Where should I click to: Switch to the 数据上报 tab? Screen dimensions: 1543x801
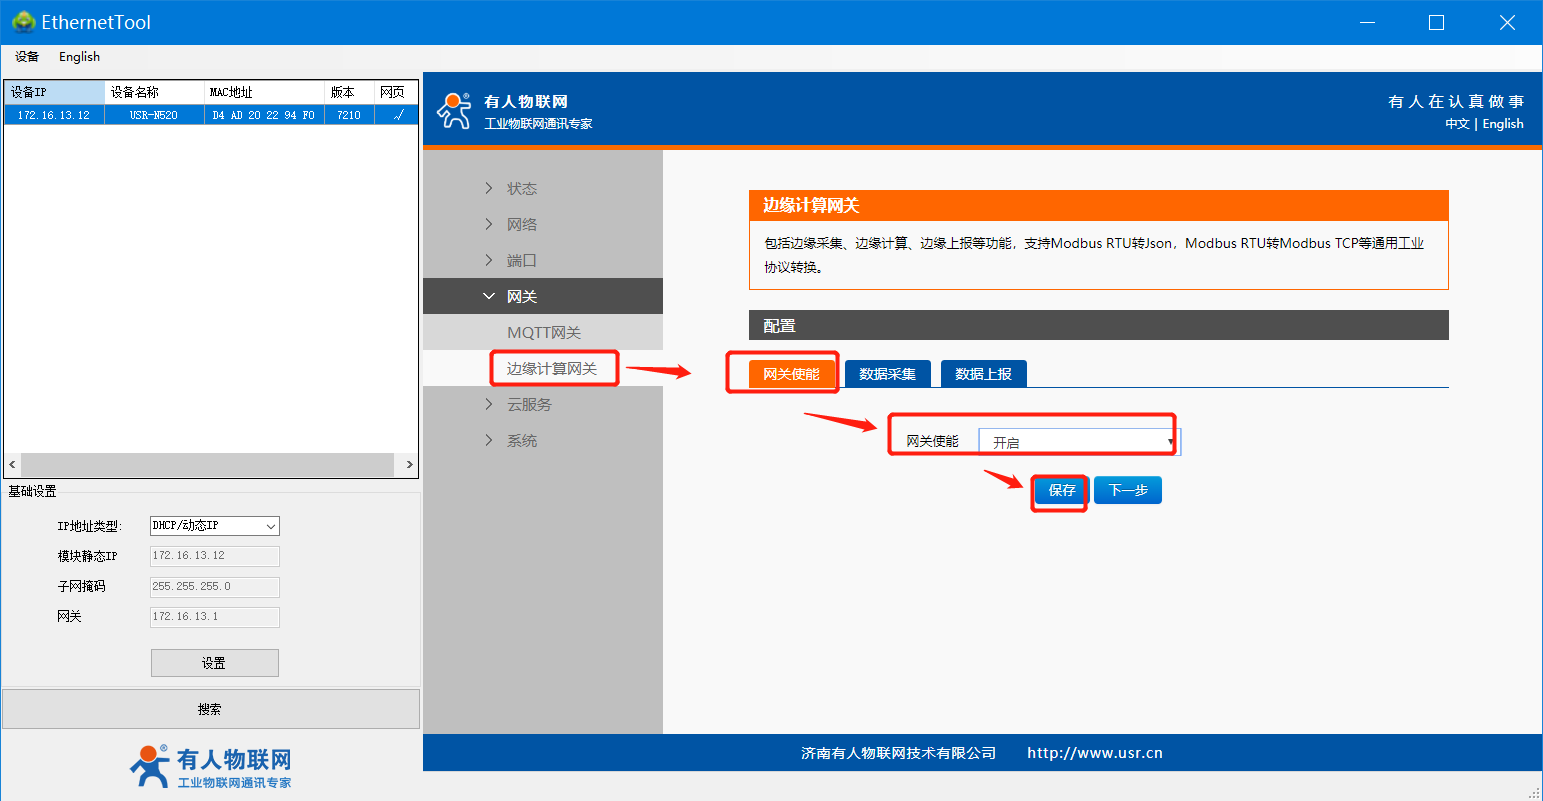pyautogui.click(x=983, y=374)
